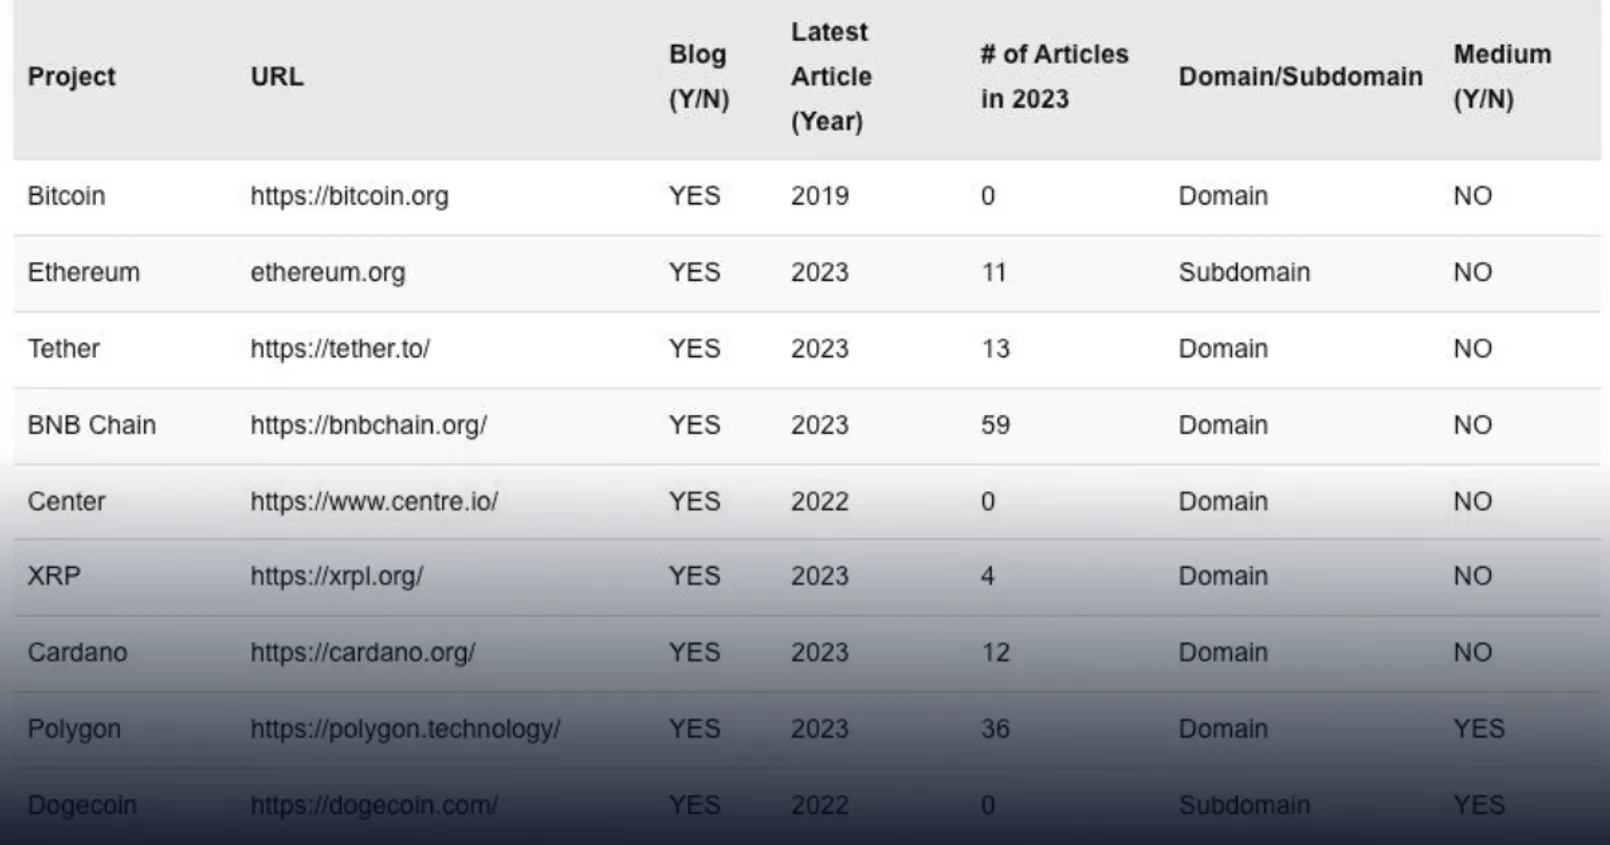Click Center's Domain cell

(1223, 501)
